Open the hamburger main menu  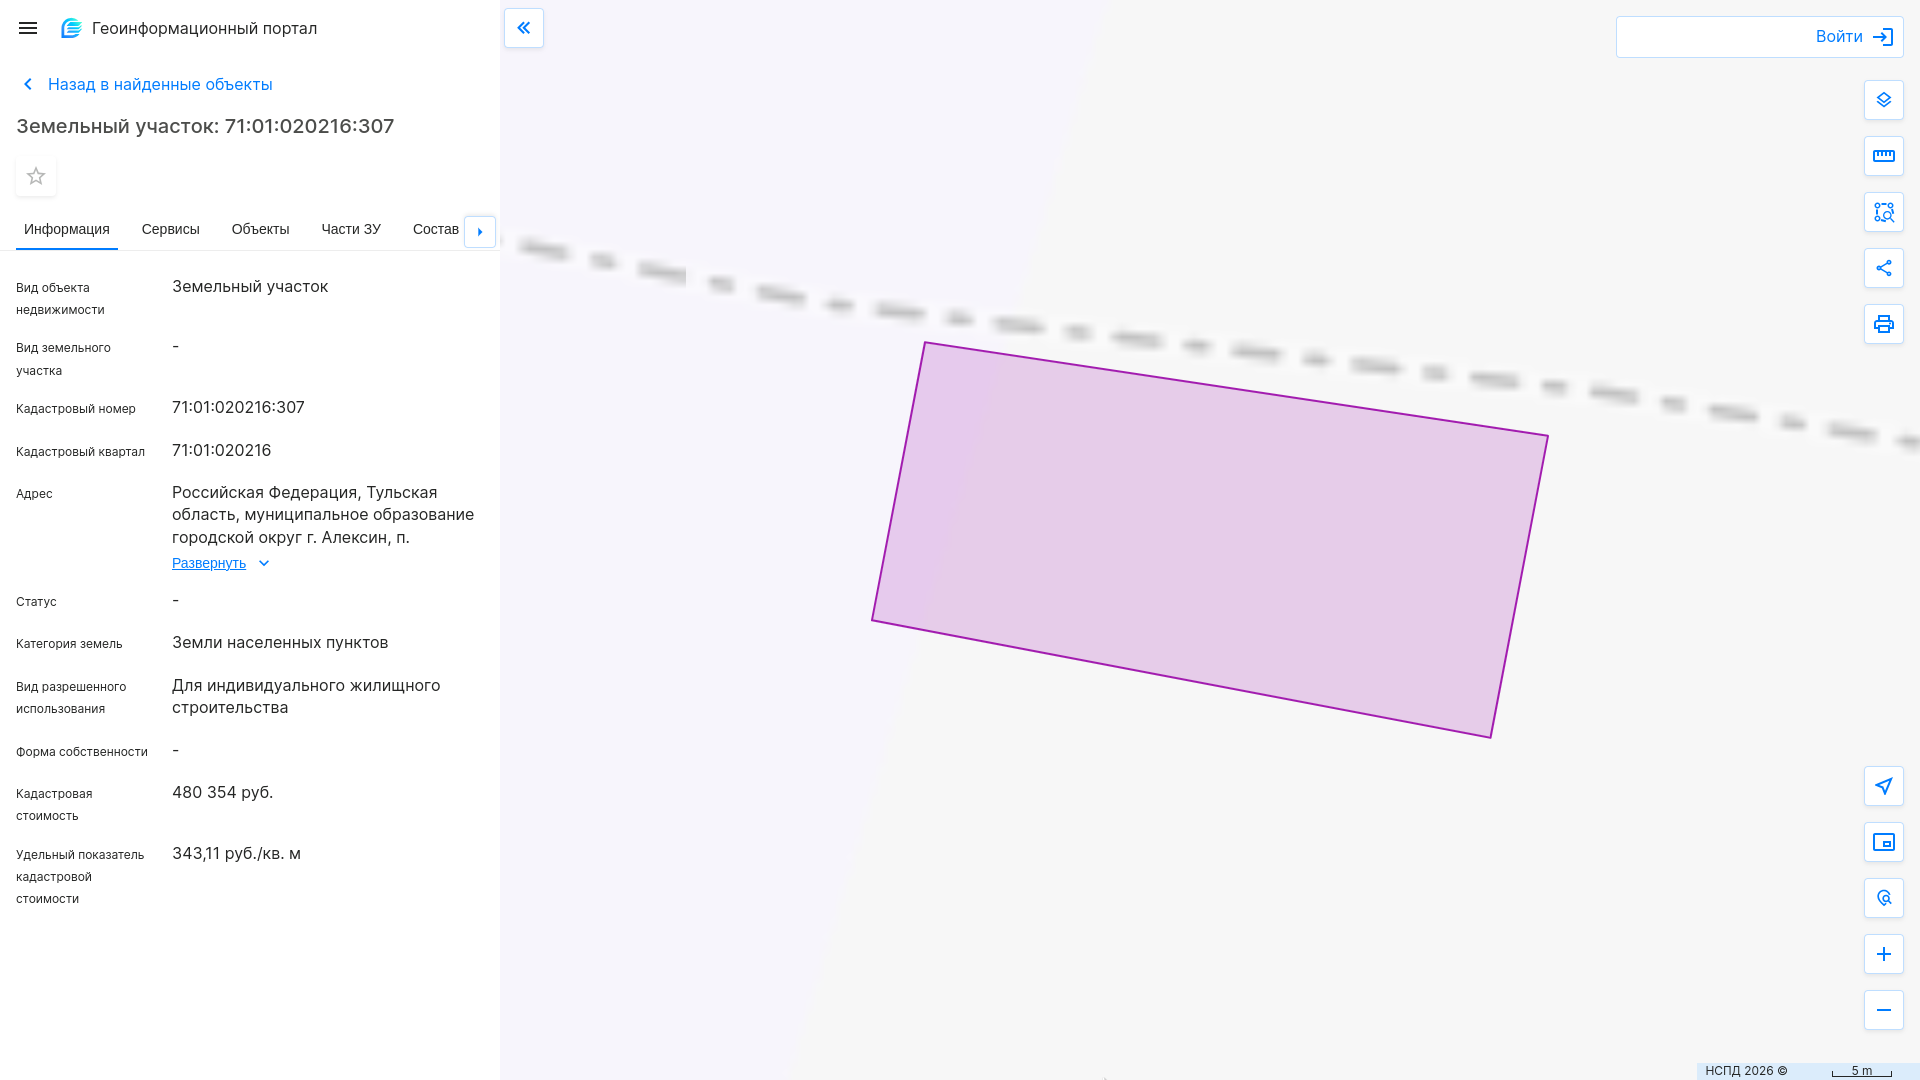(28, 28)
